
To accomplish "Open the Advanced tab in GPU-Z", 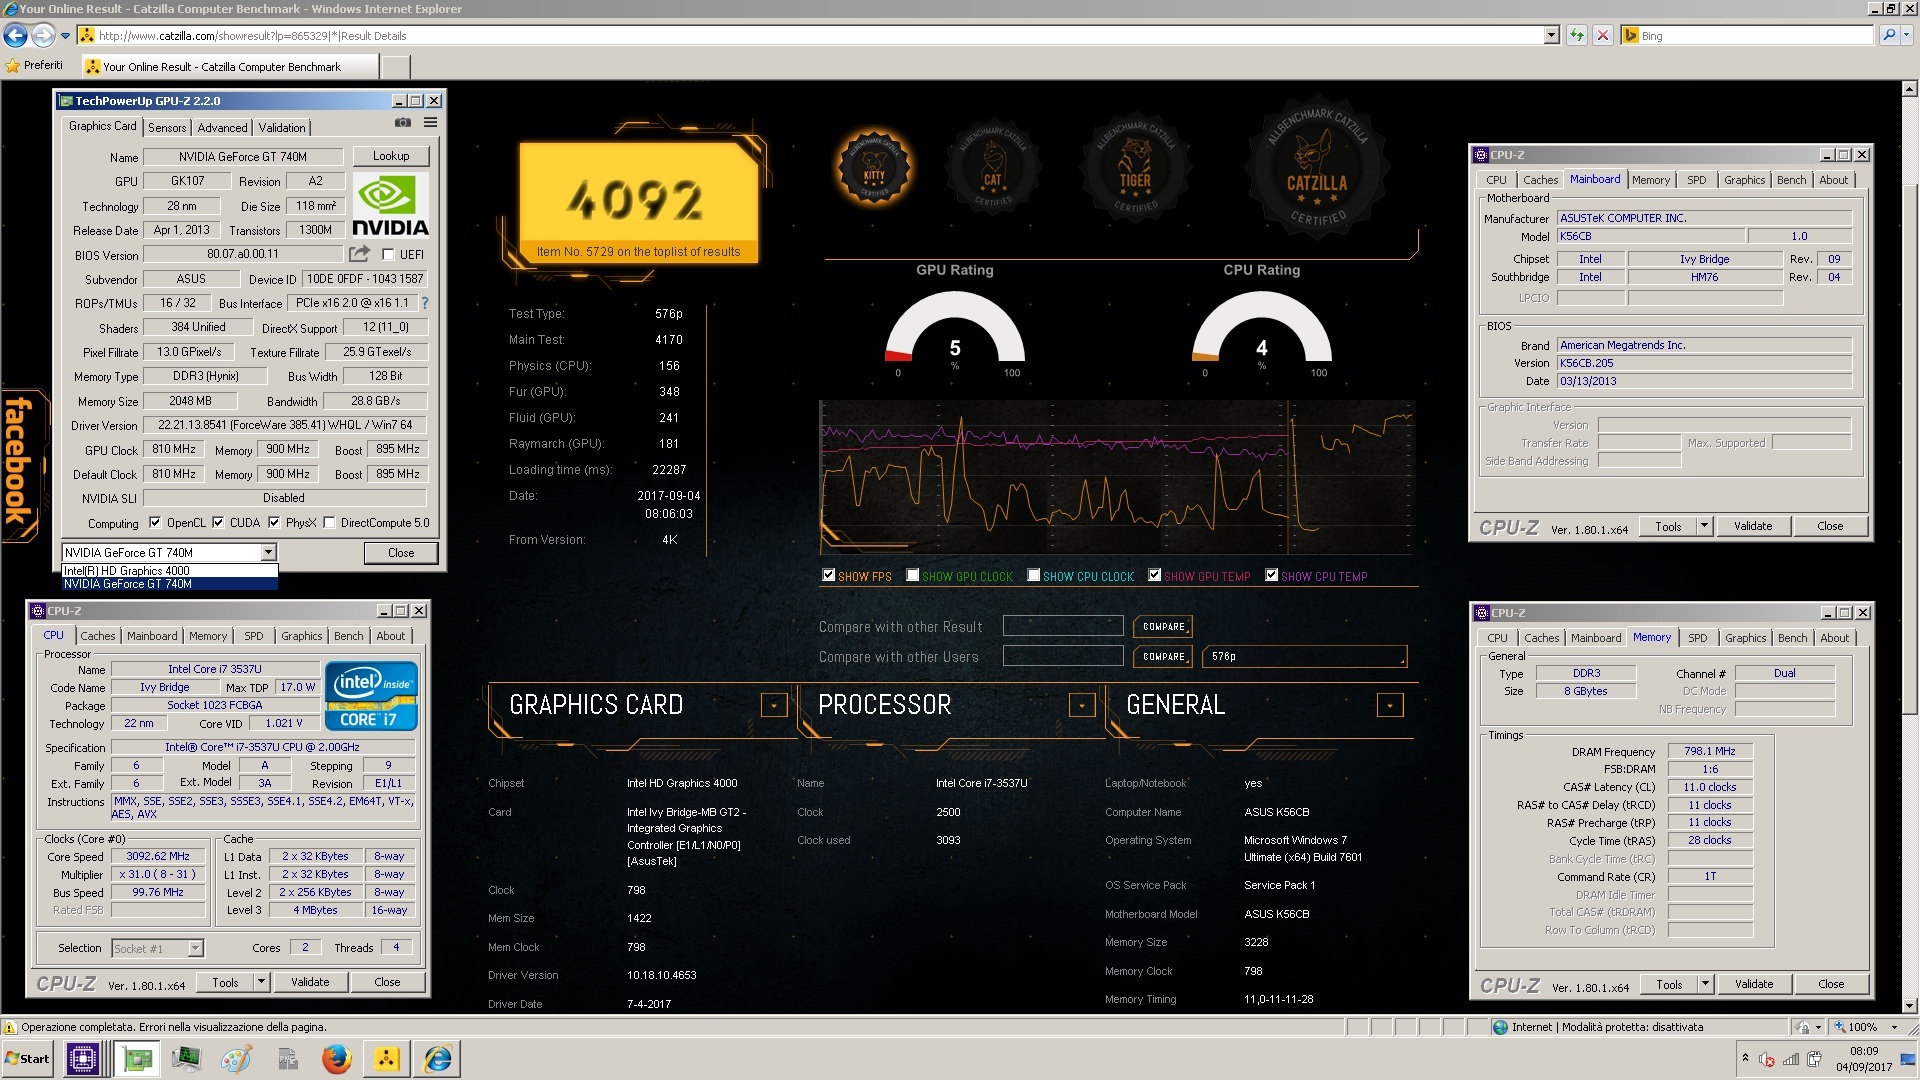I will [222, 128].
